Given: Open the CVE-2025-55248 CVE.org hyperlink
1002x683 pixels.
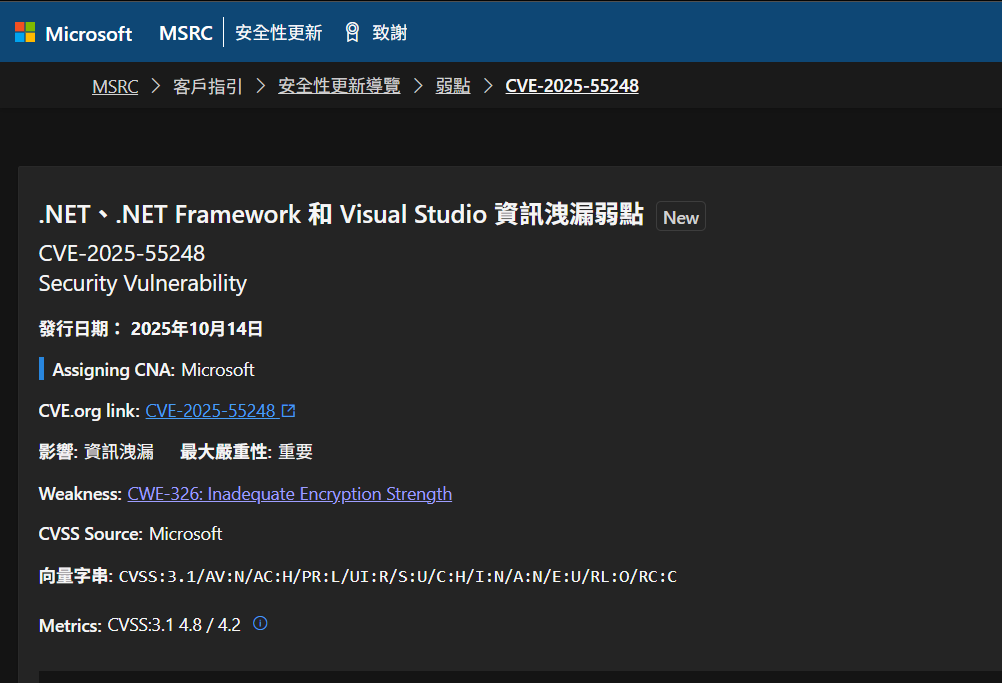Looking at the screenshot, I should tap(210, 411).
